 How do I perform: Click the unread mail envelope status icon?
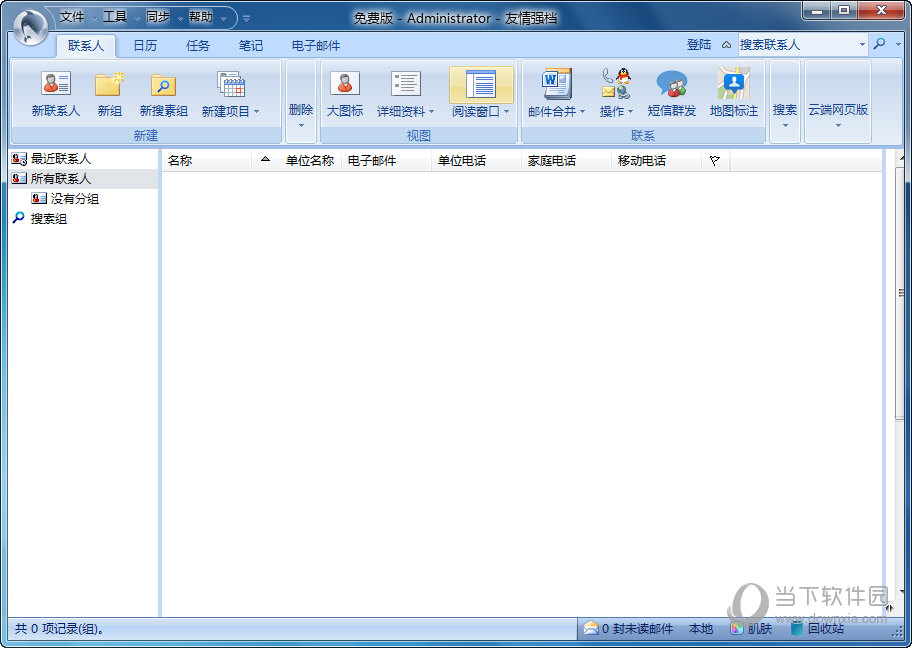click(591, 628)
